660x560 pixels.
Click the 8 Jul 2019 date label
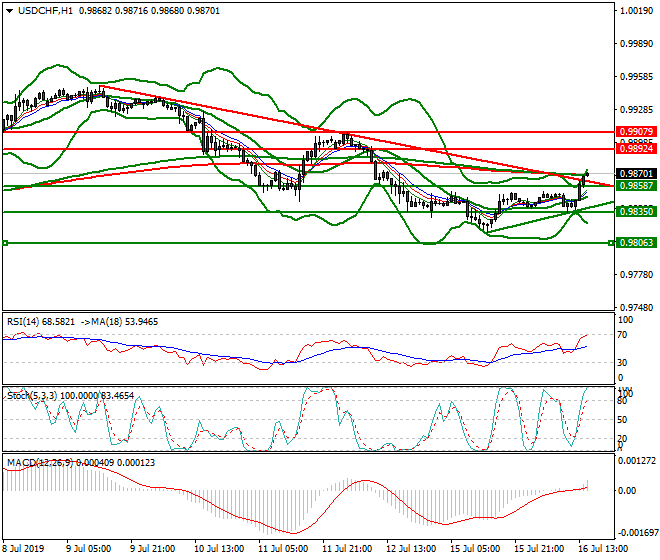point(23,549)
